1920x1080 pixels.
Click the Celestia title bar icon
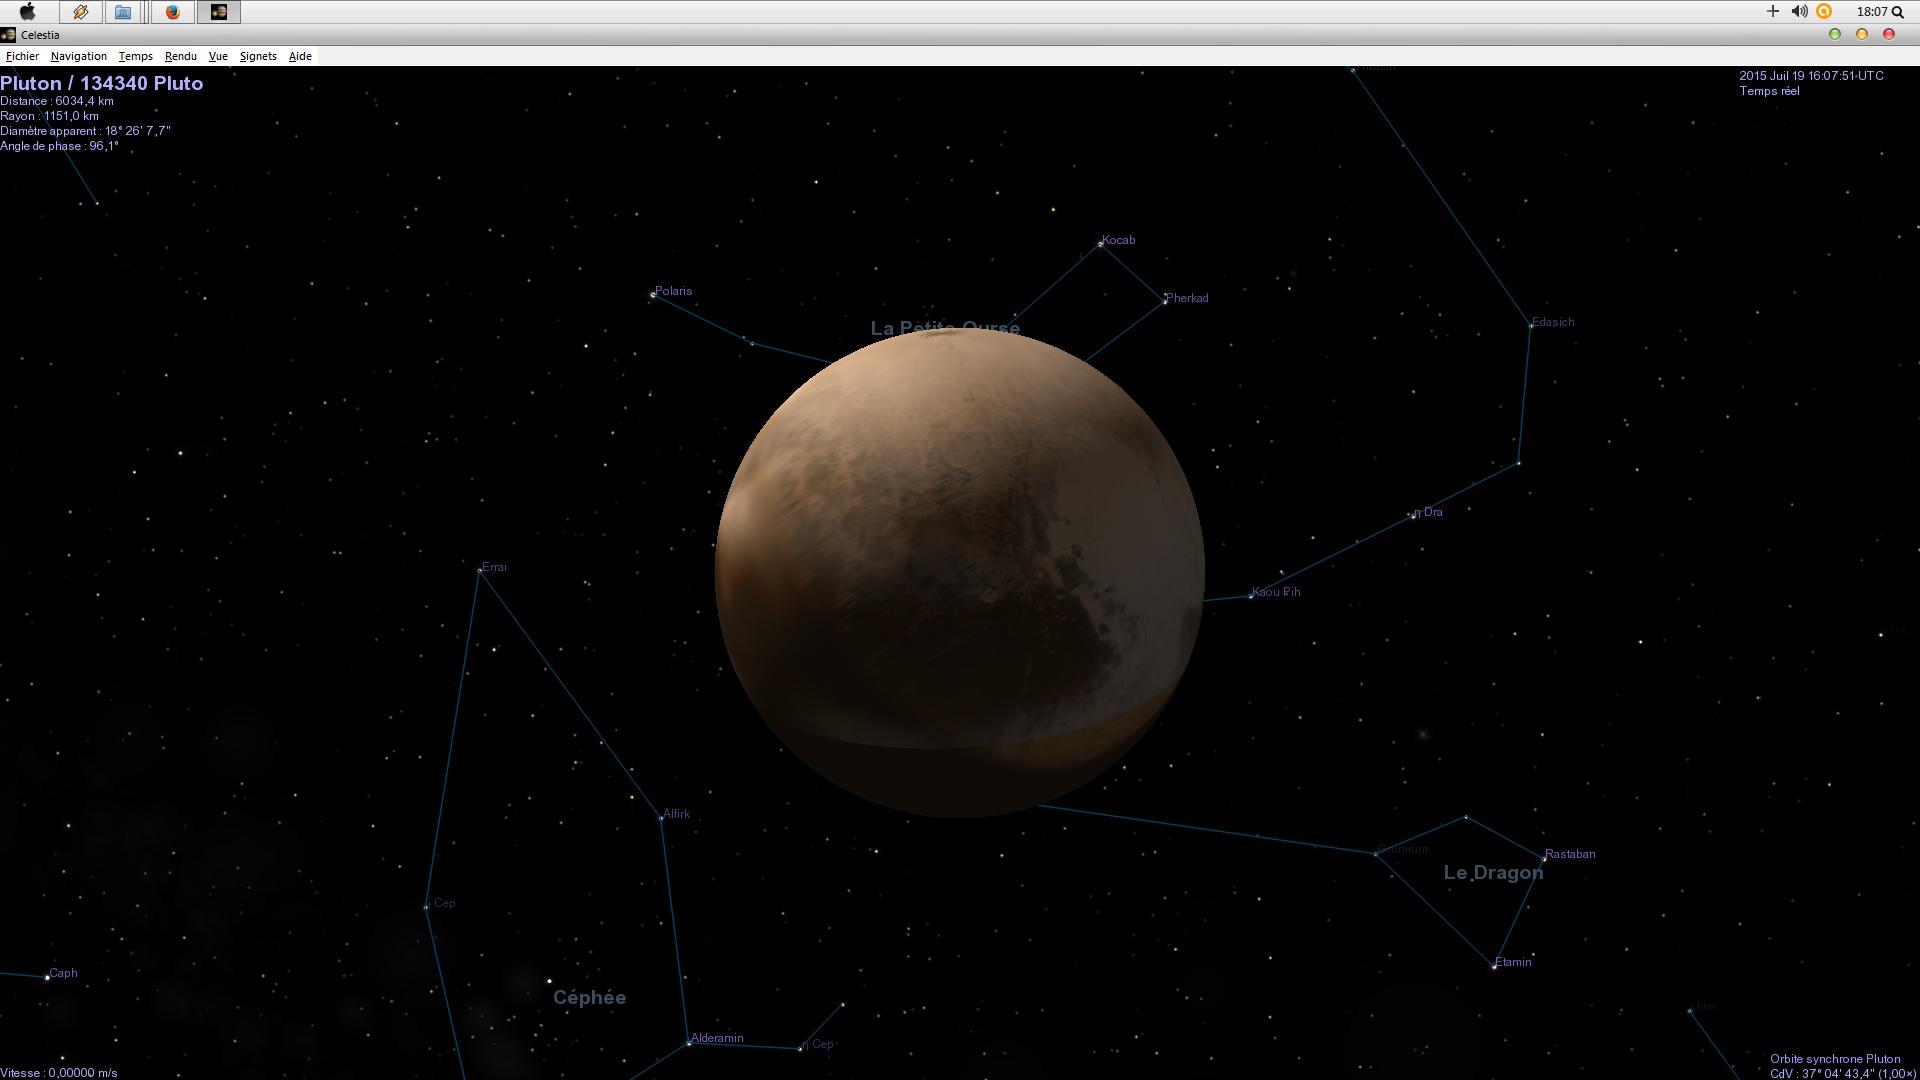pos(8,35)
